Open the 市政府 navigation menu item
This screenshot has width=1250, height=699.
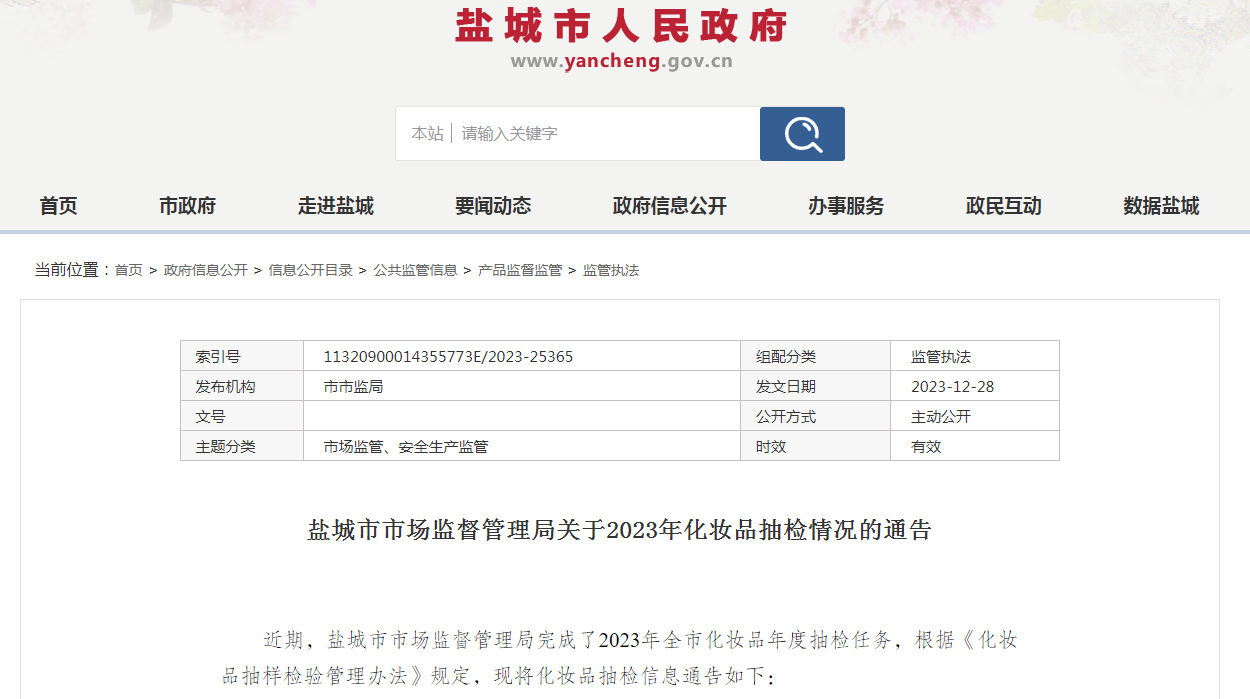[x=187, y=206]
